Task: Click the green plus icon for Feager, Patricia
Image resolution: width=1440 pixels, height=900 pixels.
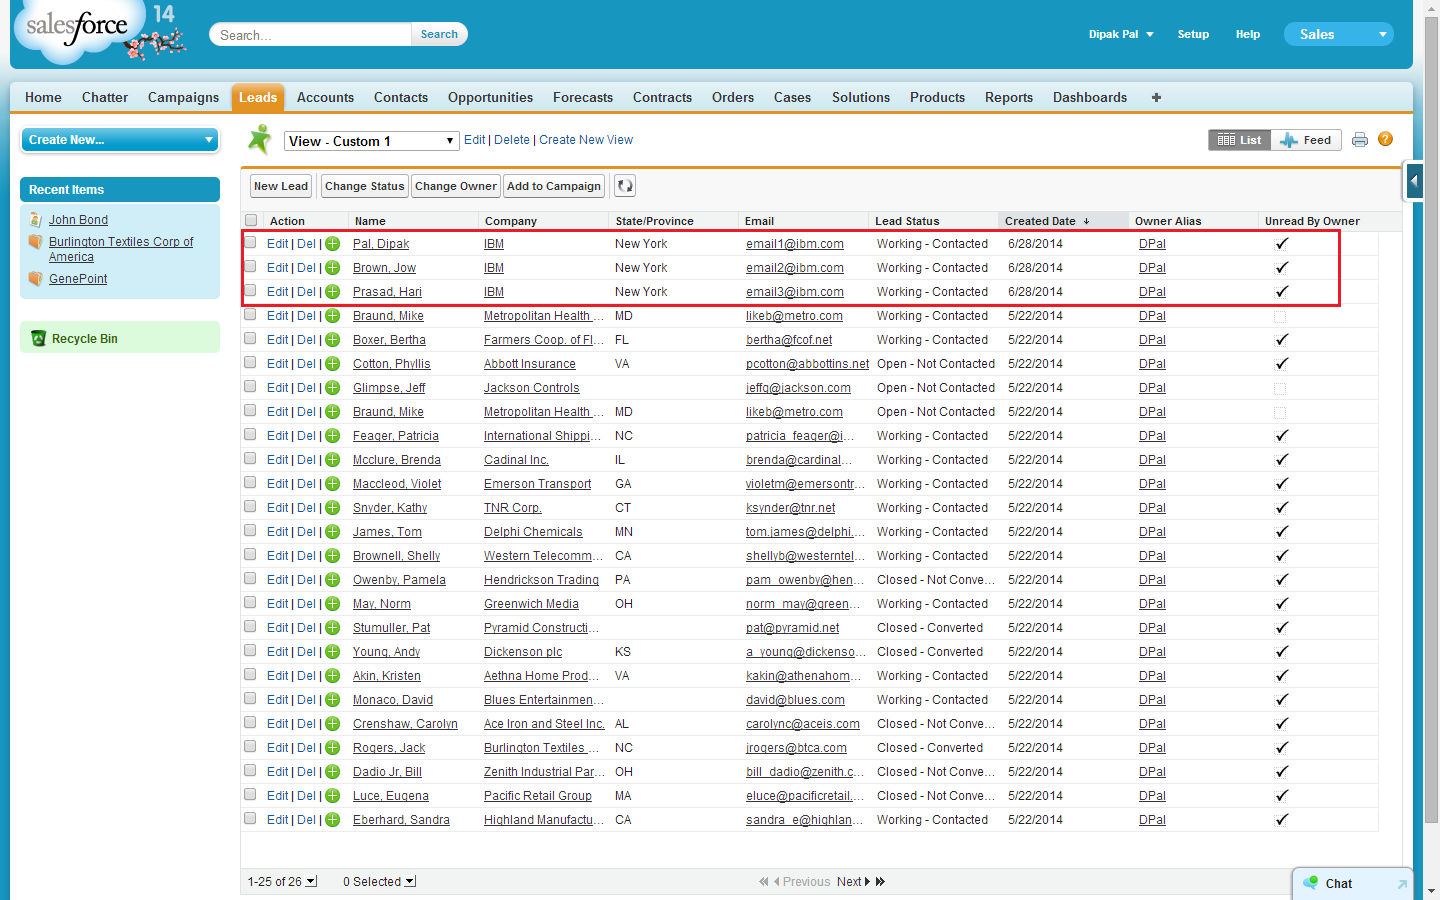Action: click(333, 436)
